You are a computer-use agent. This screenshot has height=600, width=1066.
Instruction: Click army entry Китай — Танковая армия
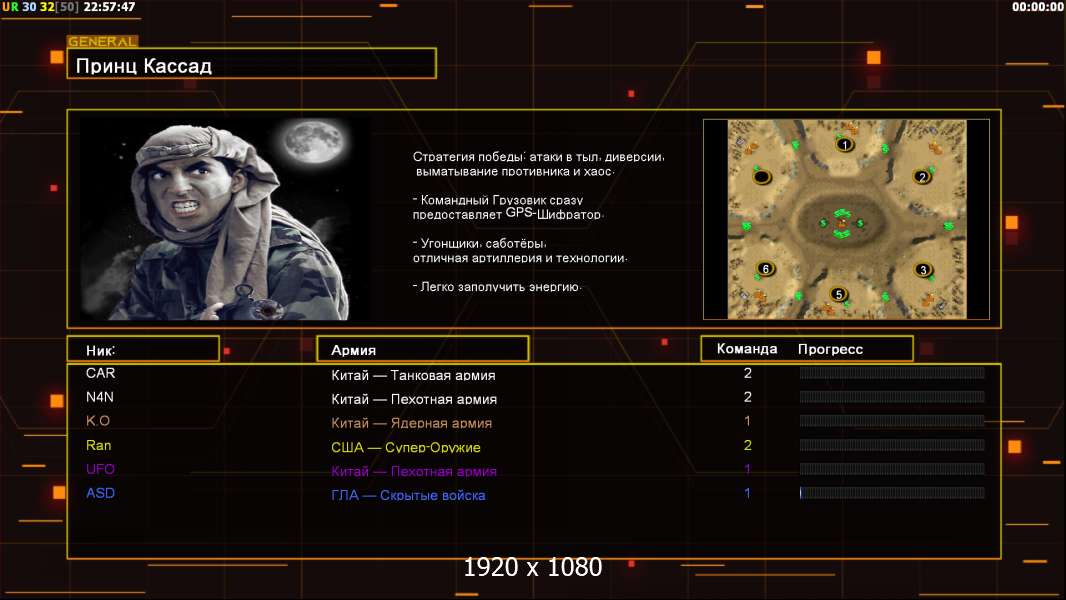pyautogui.click(x=413, y=375)
